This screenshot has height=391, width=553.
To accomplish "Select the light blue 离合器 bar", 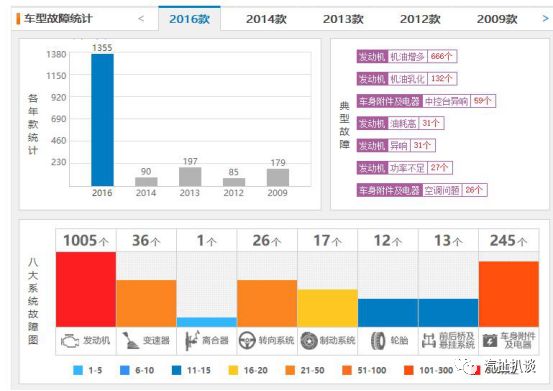I will coord(207,322).
